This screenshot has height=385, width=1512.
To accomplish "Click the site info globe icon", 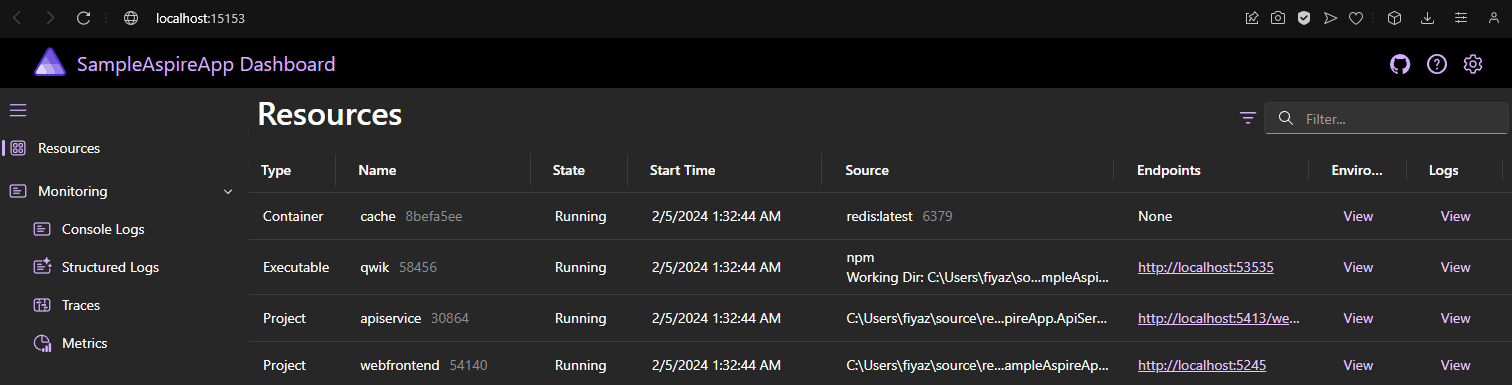I will [130, 18].
